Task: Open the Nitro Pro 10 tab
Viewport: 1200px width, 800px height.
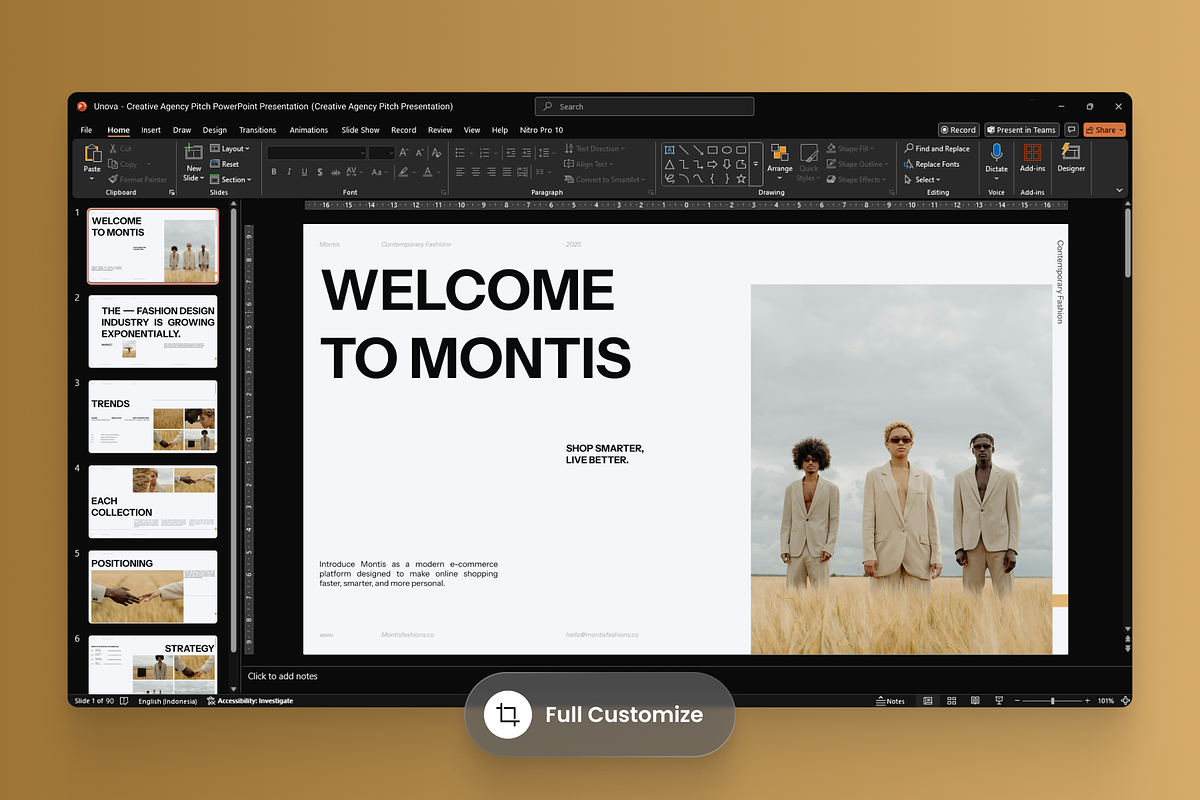Action: (x=541, y=130)
